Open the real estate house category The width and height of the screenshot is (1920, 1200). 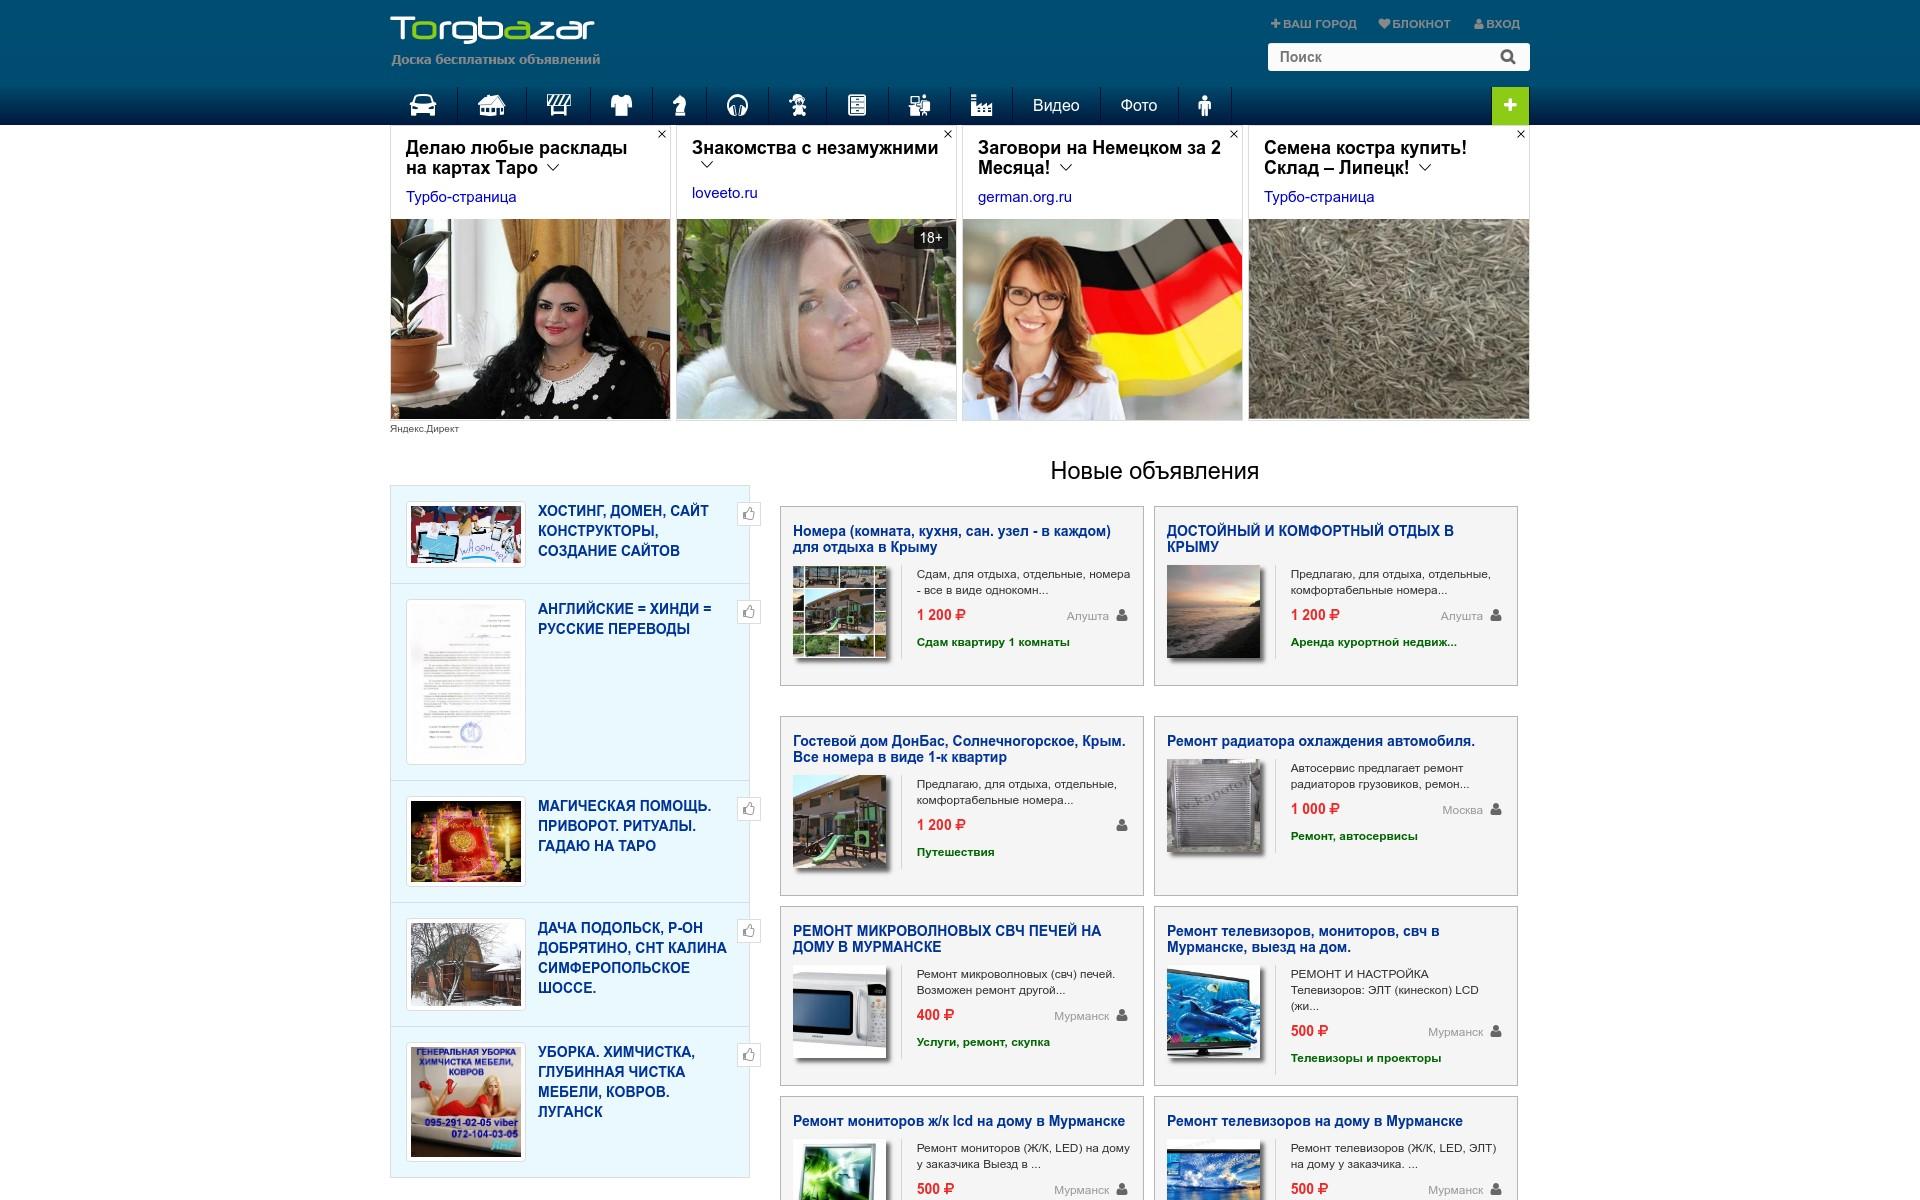[491, 105]
